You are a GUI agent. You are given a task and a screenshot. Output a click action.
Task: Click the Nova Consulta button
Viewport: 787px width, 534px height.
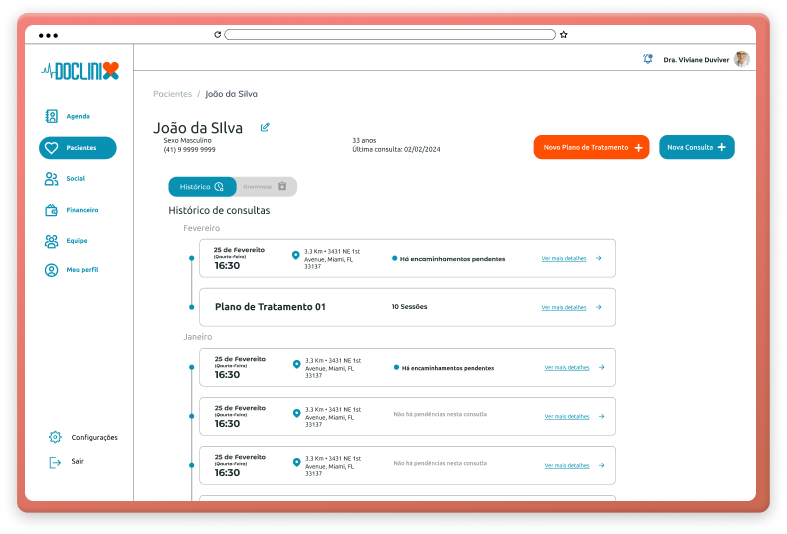coord(696,147)
